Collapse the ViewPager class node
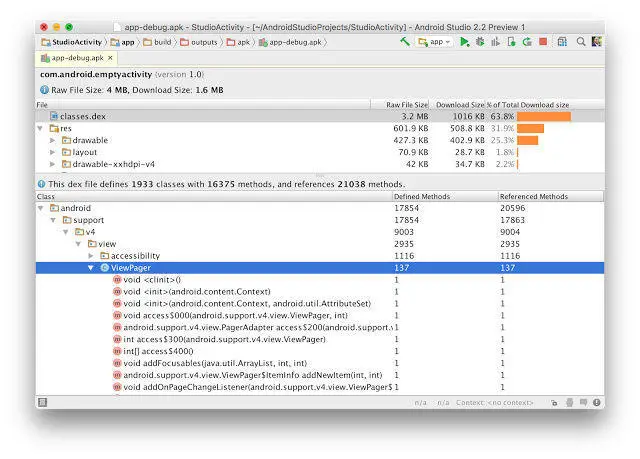This screenshot has width=640, height=459. click(91, 268)
